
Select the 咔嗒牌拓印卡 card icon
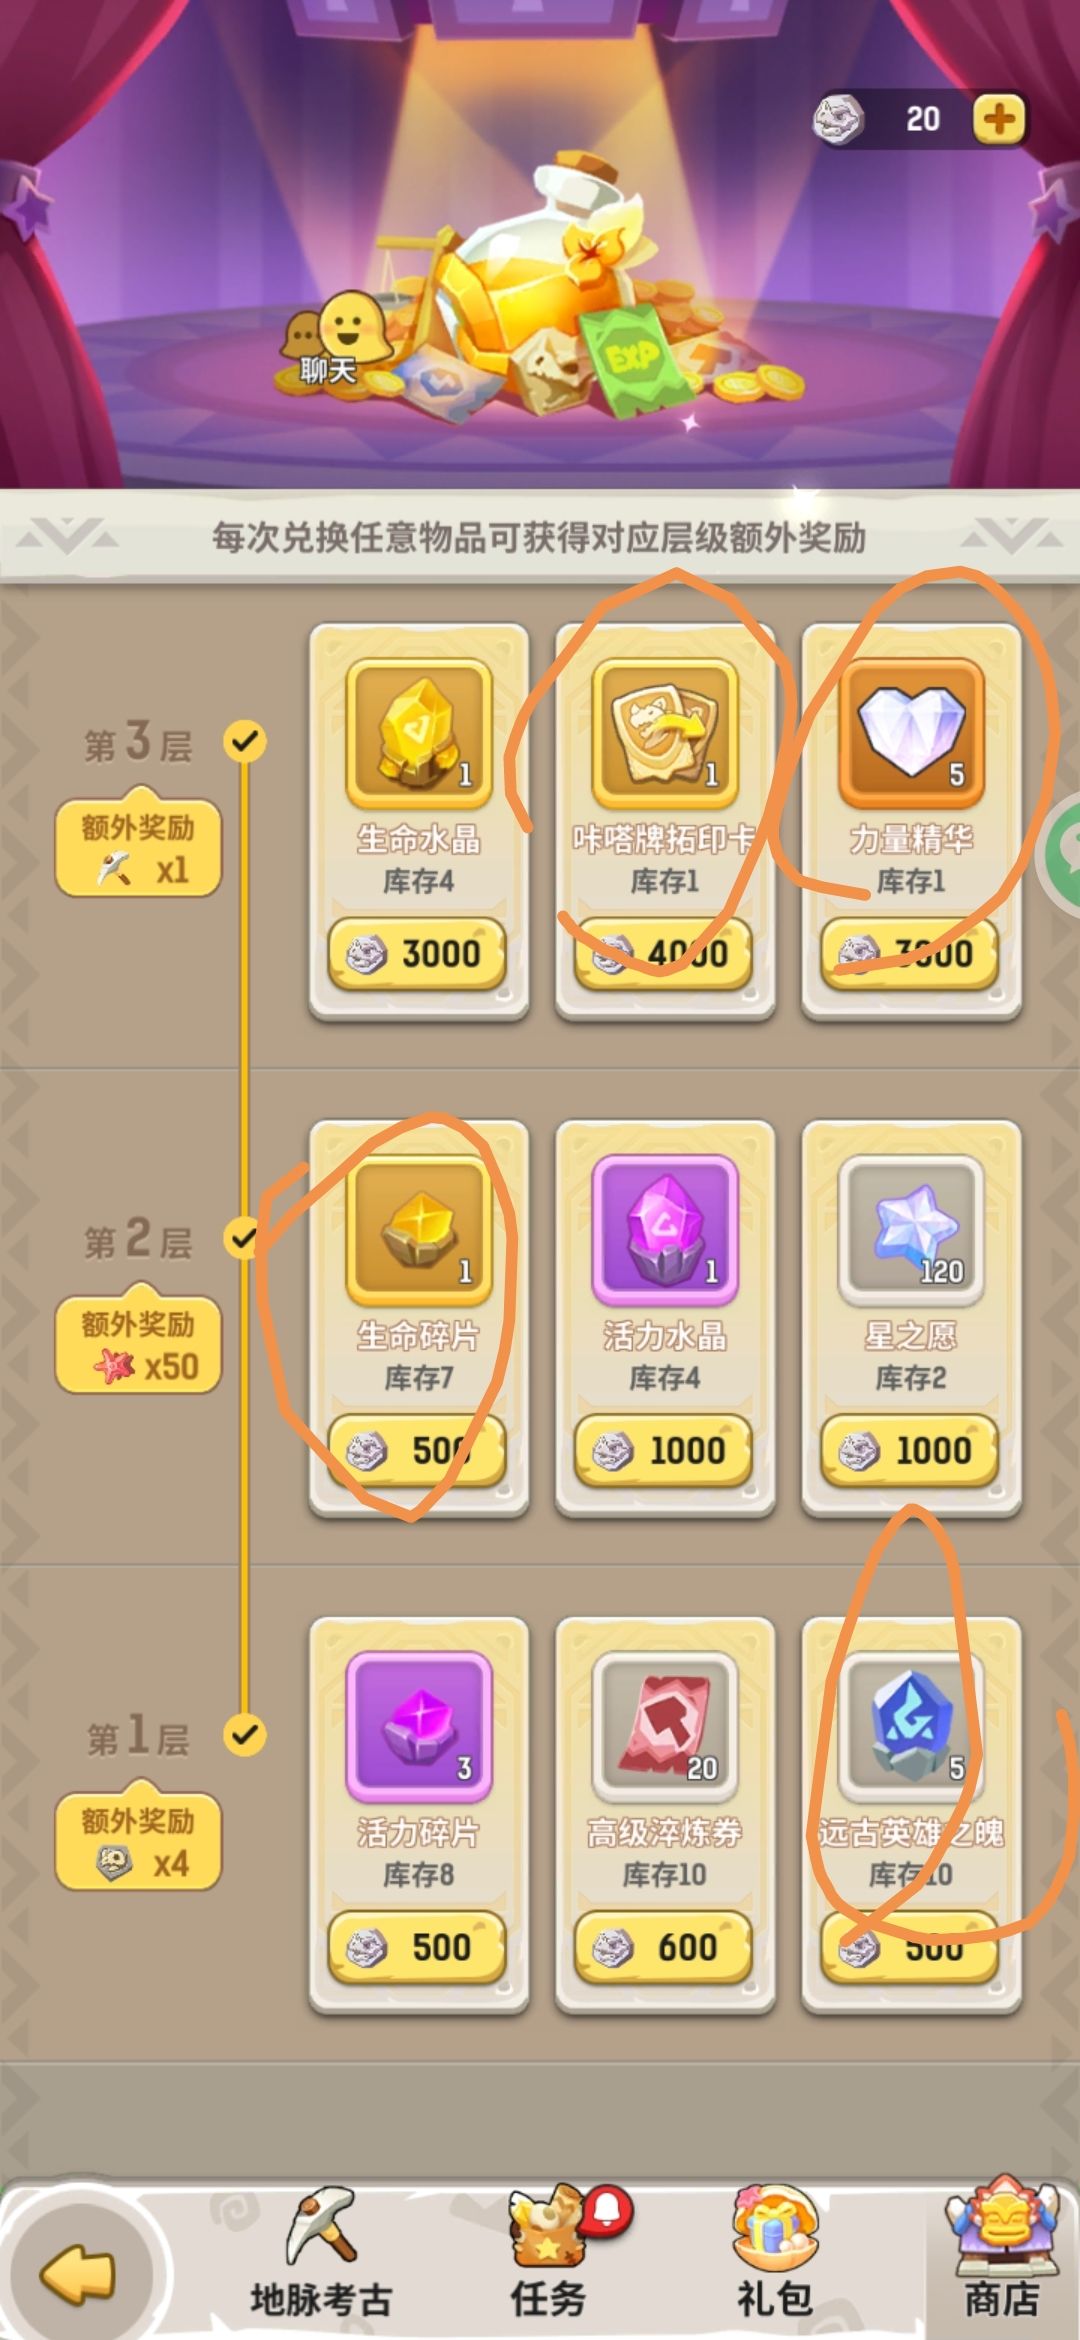(x=665, y=734)
